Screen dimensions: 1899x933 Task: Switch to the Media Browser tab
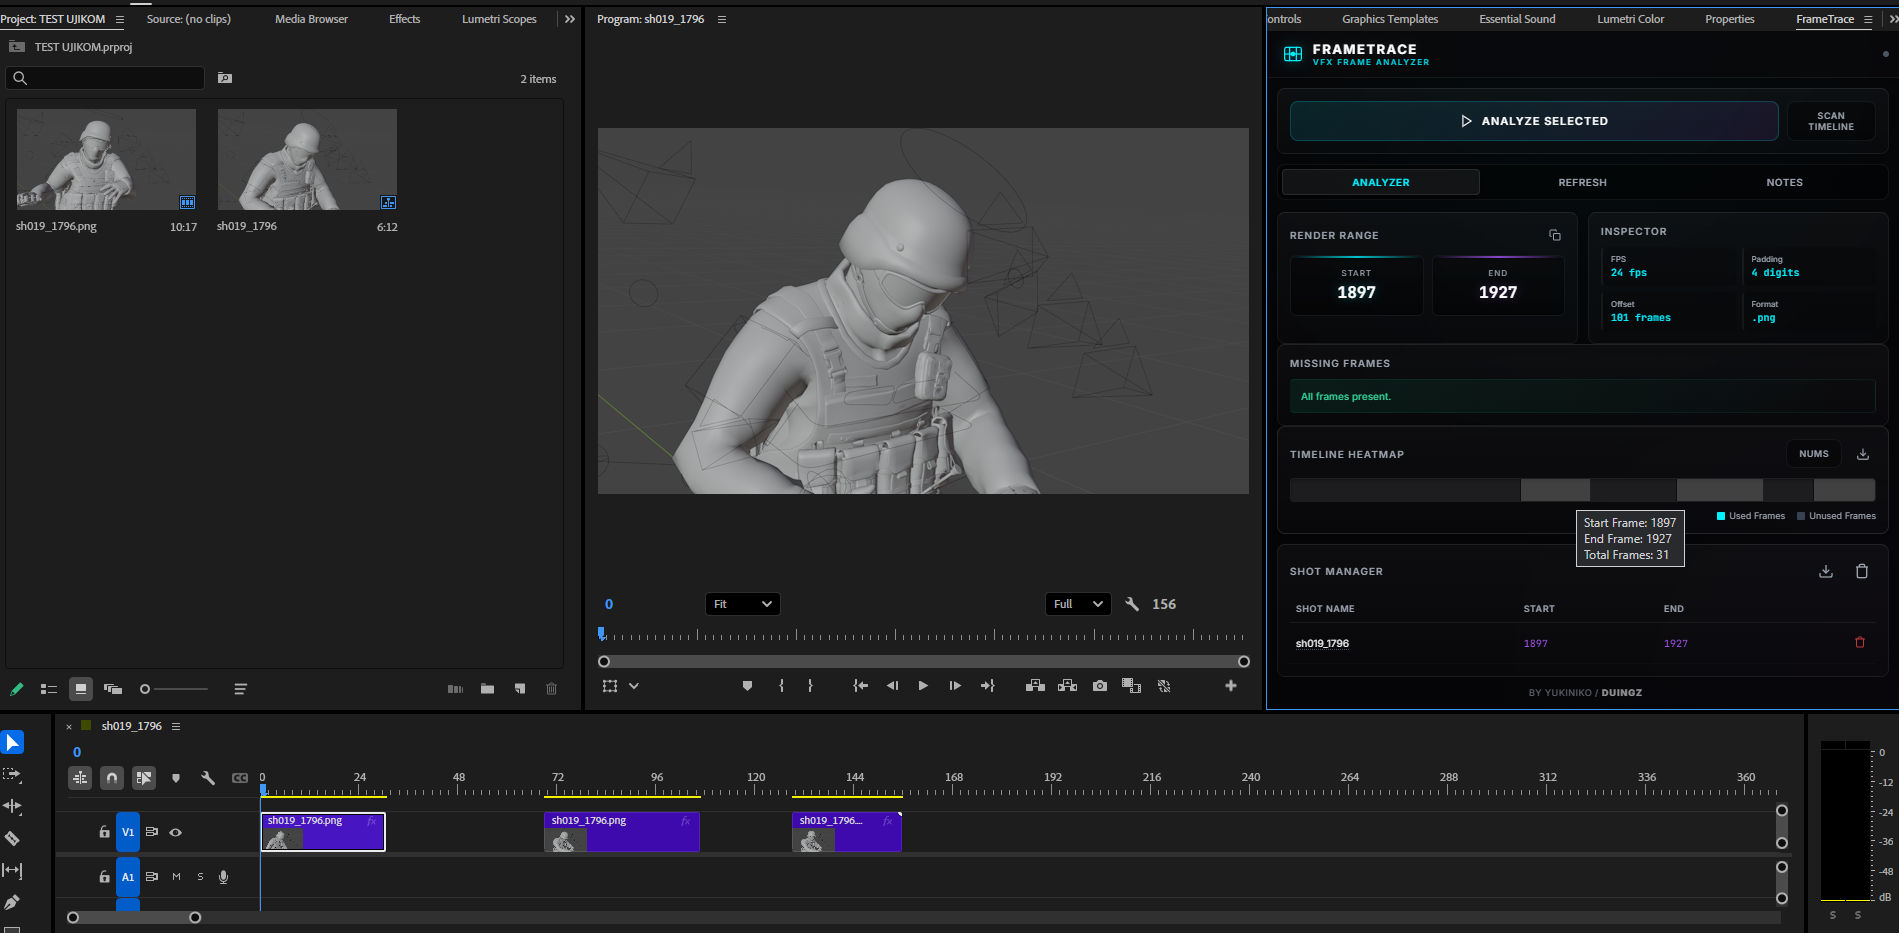tap(311, 19)
